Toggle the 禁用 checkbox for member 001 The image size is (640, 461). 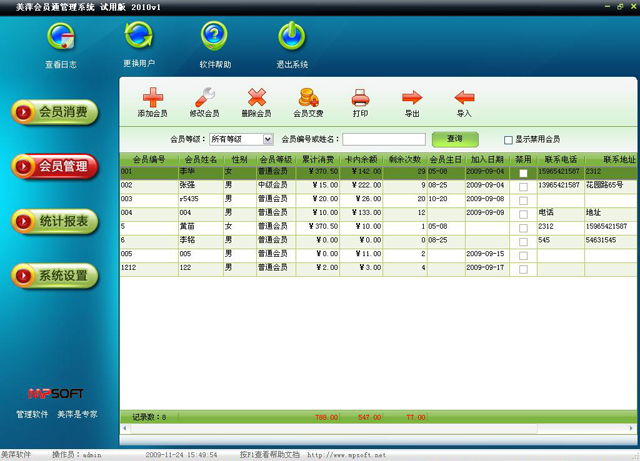click(523, 173)
